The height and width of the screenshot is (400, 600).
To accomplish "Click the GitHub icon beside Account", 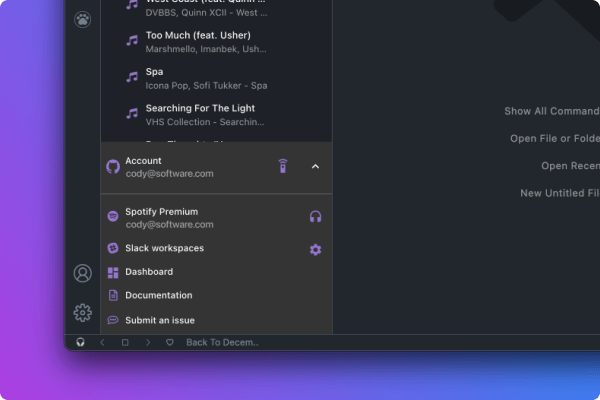I will (x=113, y=167).
